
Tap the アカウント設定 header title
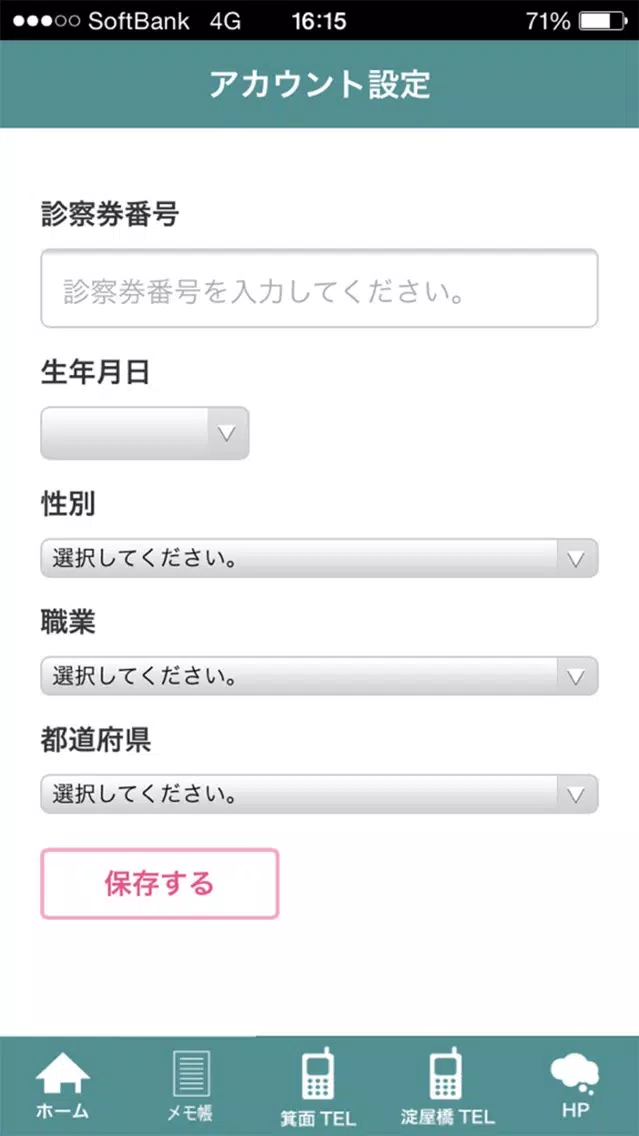pos(320,84)
